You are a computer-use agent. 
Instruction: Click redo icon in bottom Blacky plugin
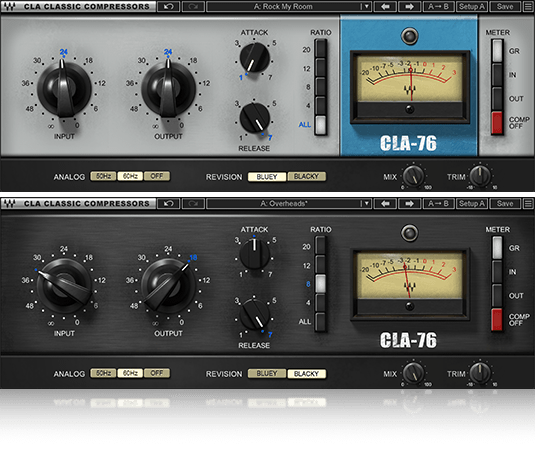[x=193, y=204]
